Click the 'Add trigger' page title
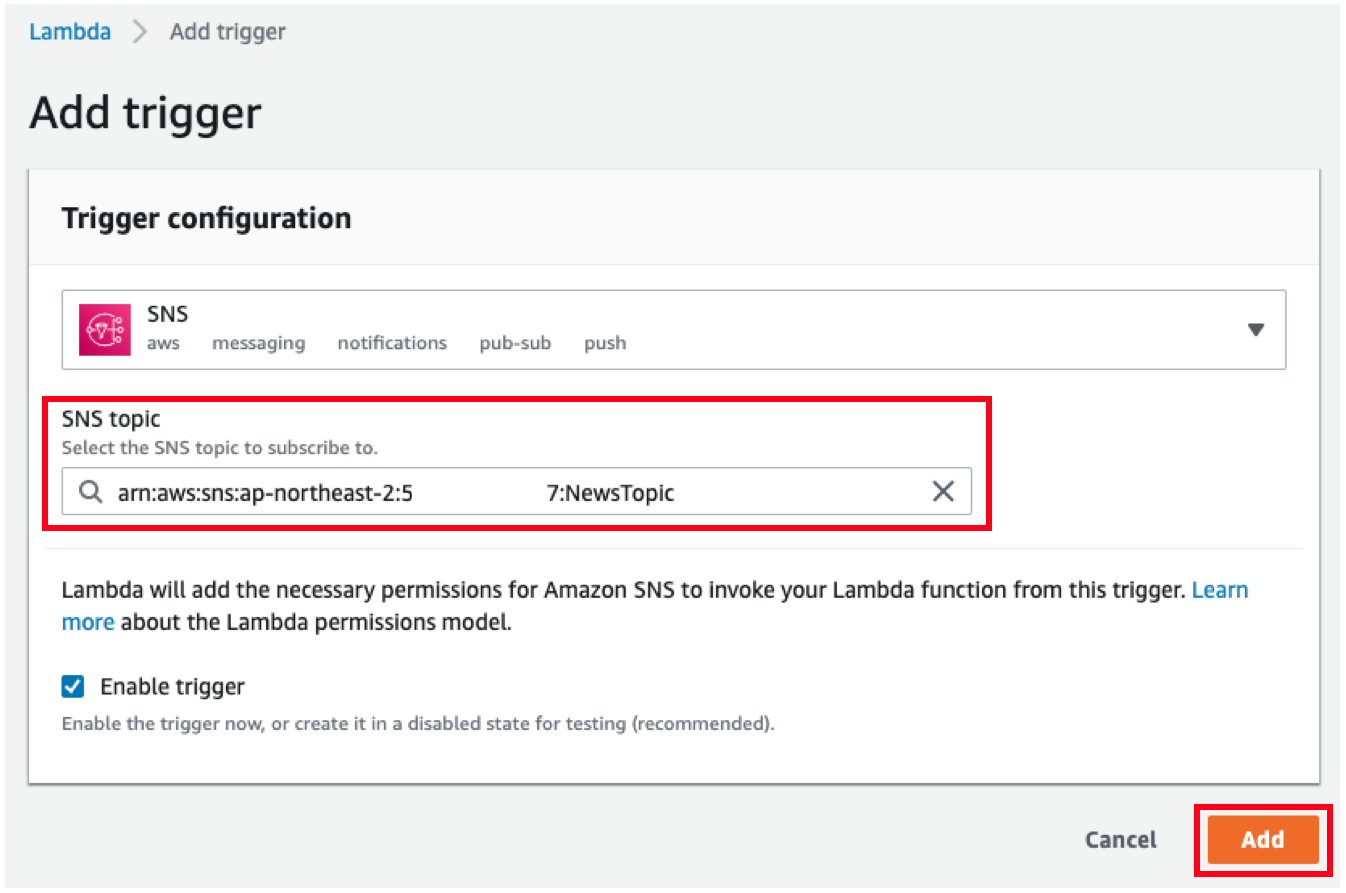The image size is (1346, 893). tap(146, 113)
